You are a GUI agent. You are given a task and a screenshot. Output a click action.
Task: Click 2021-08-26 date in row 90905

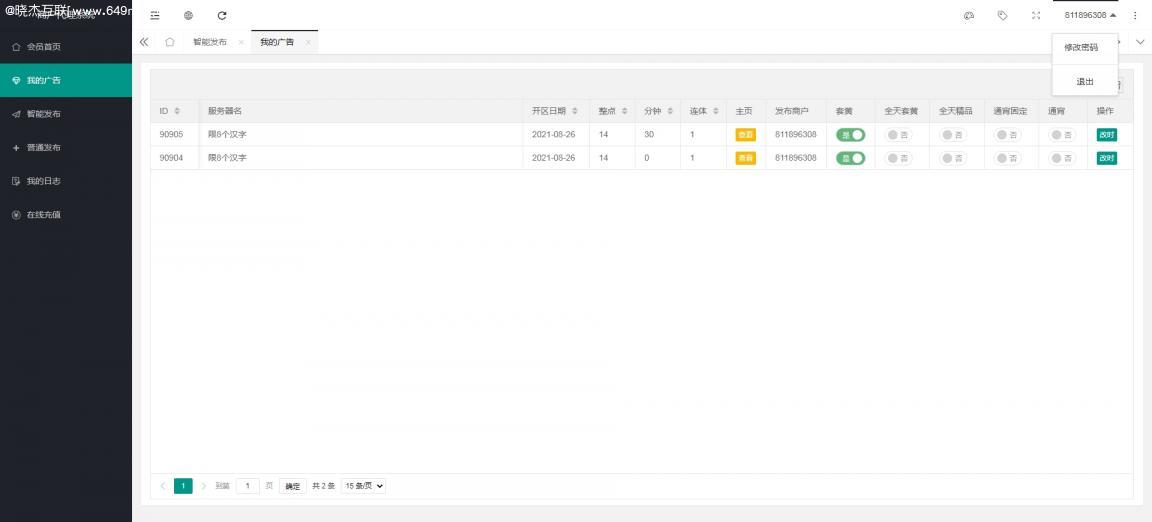coord(553,135)
